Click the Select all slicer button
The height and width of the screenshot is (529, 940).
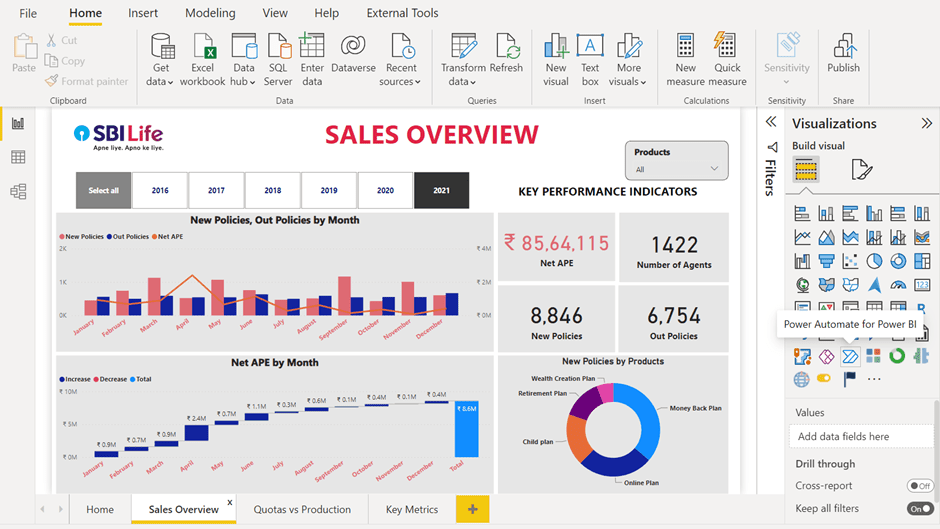pos(103,191)
